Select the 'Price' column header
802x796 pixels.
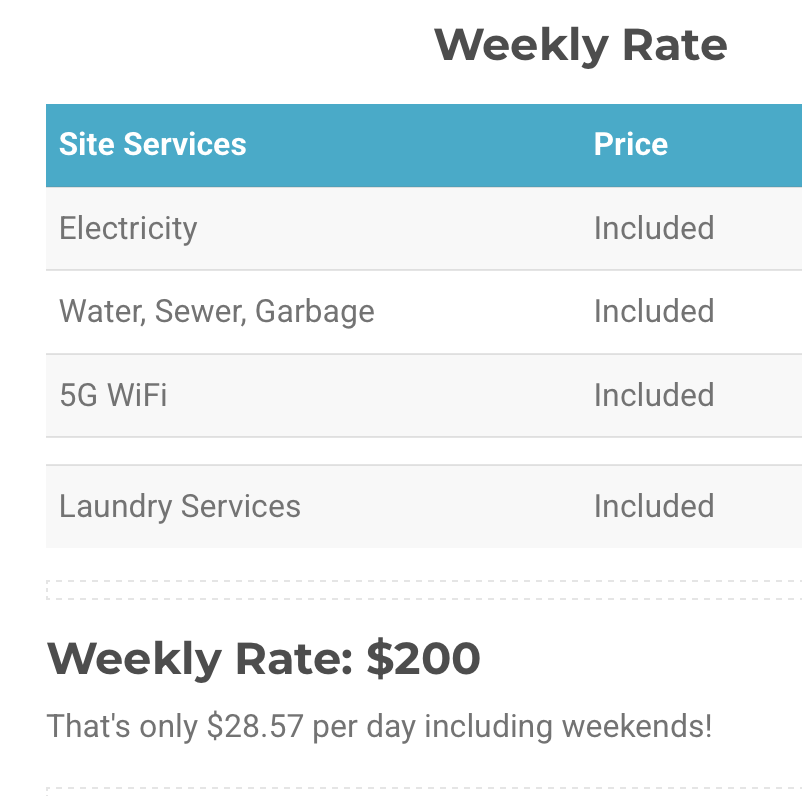pos(630,144)
